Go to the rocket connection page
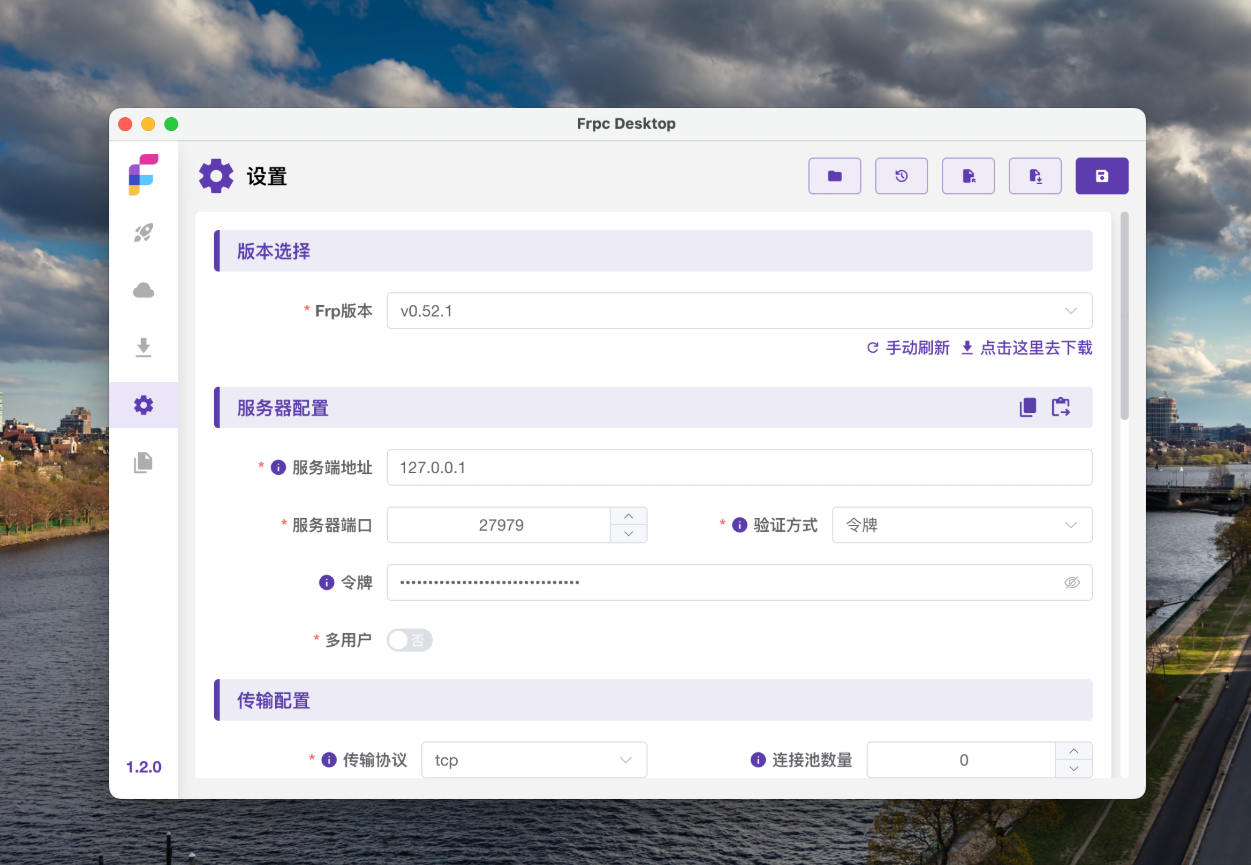 pyautogui.click(x=143, y=233)
